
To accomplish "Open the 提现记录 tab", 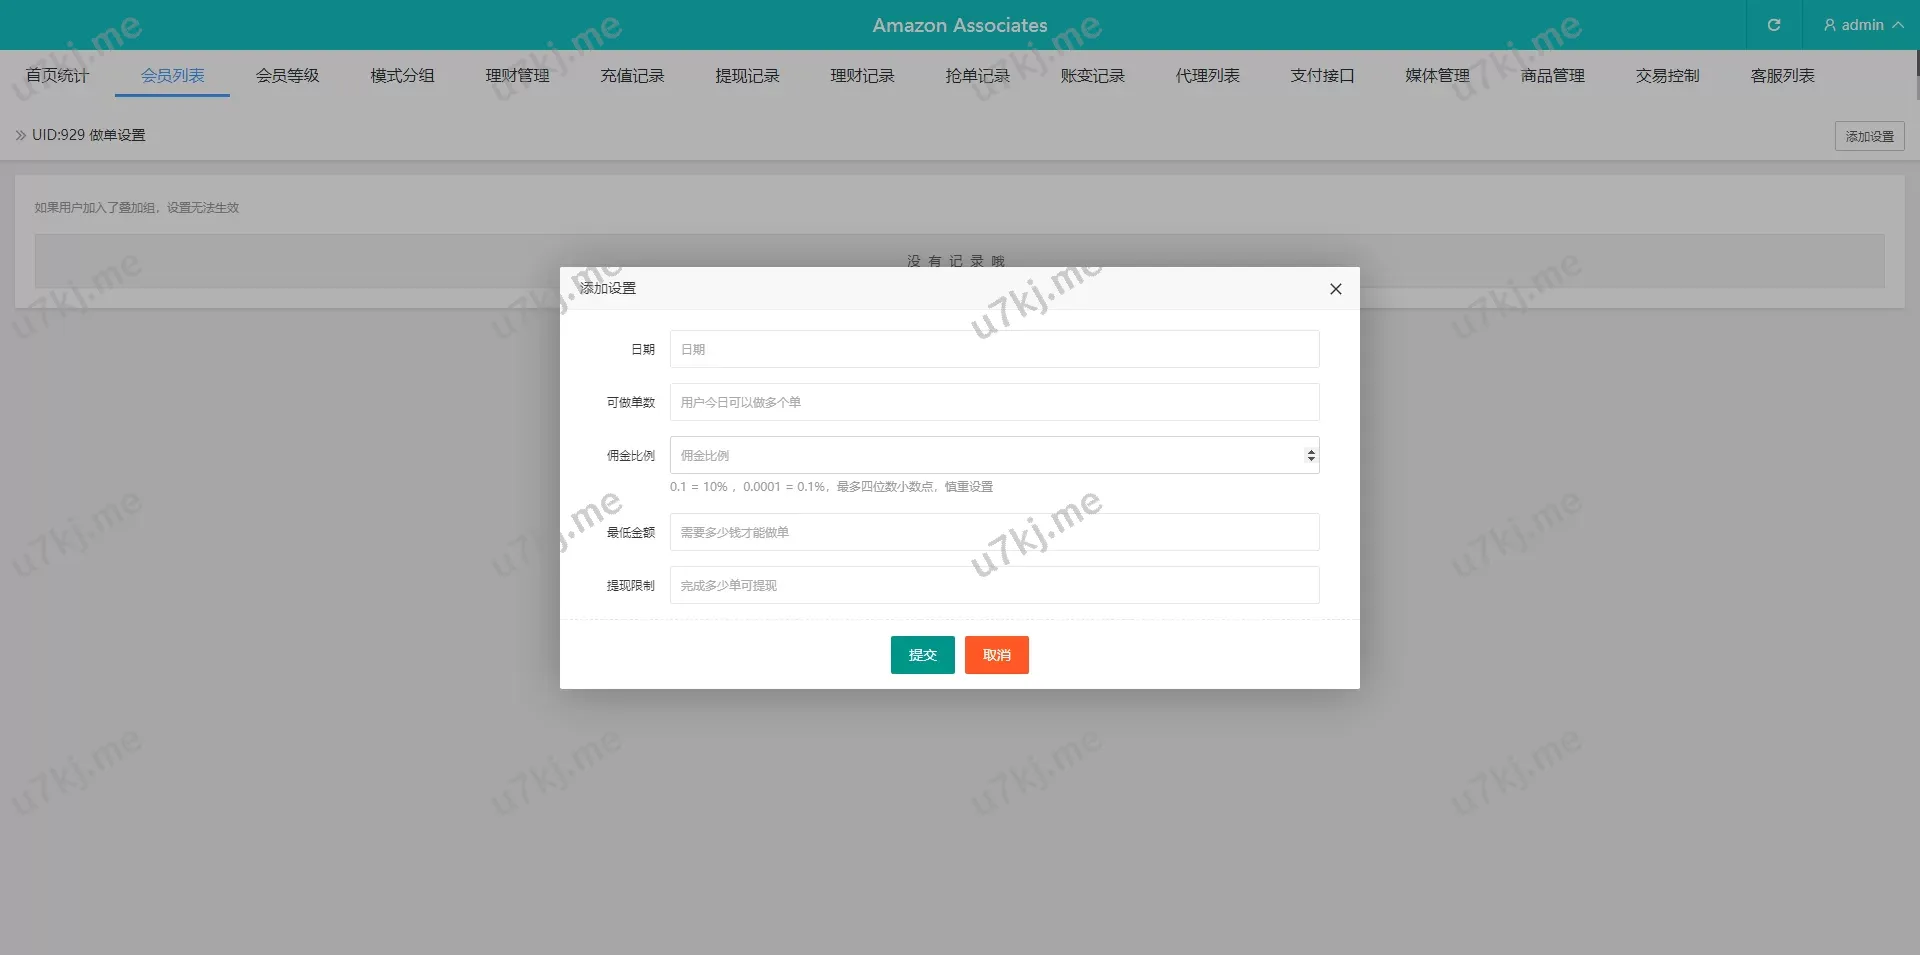I will point(747,76).
